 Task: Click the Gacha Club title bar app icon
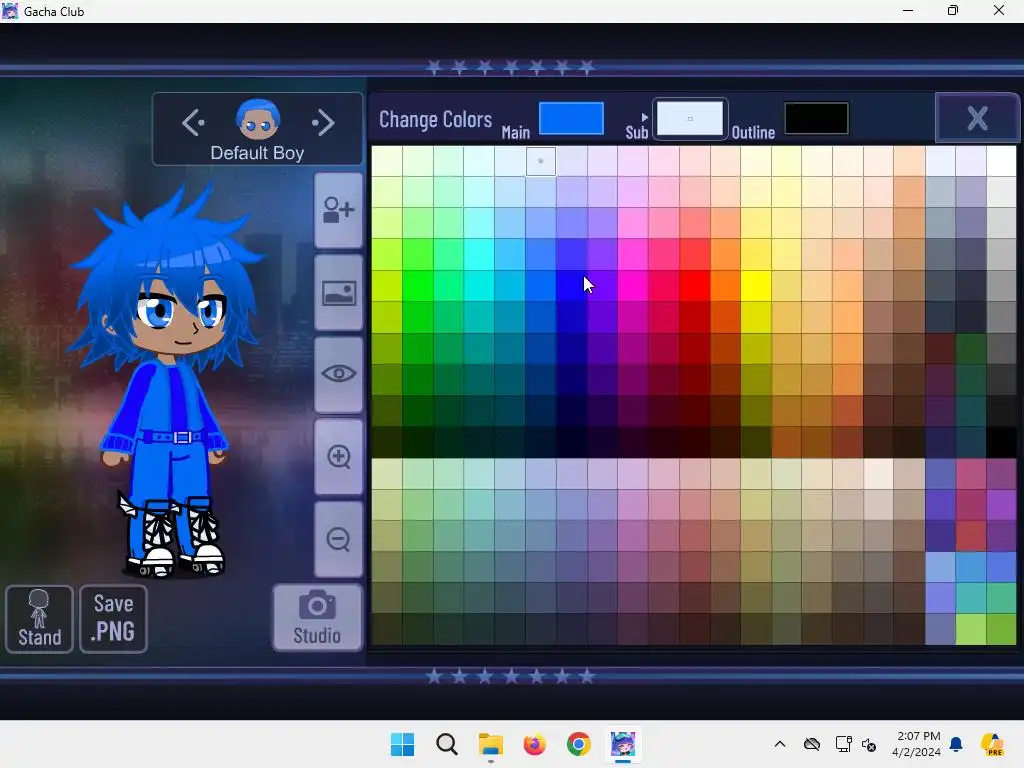point(10,11)
